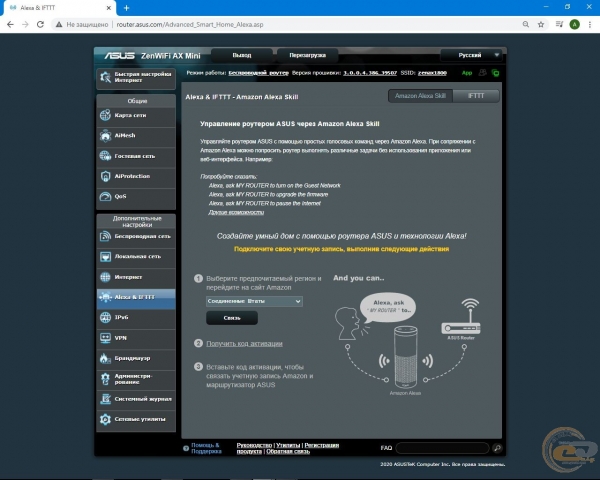This screenshot has width=600, height=480.
Task: Click the green network status icon
Action: 496,73
